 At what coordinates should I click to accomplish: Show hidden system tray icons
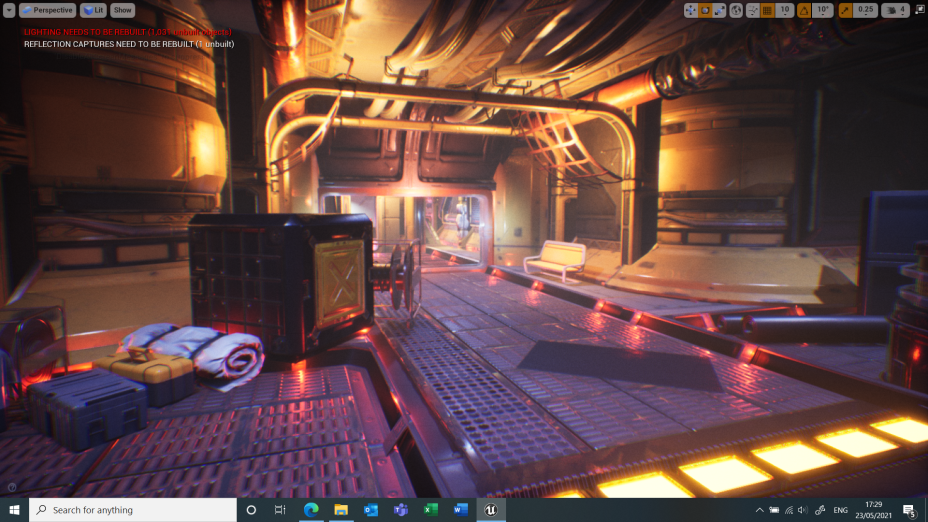[x=759, y=510]
